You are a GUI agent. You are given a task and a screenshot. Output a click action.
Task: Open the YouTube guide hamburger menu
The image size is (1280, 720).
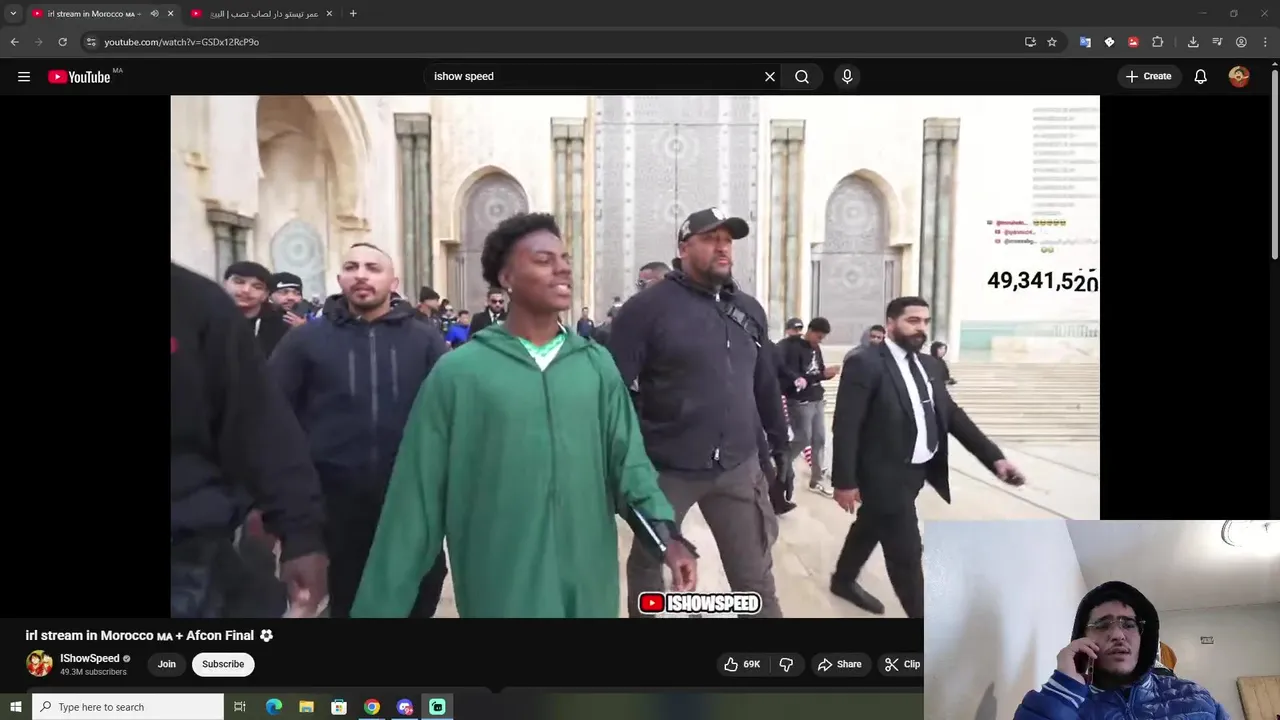click(x=24, y=77)
